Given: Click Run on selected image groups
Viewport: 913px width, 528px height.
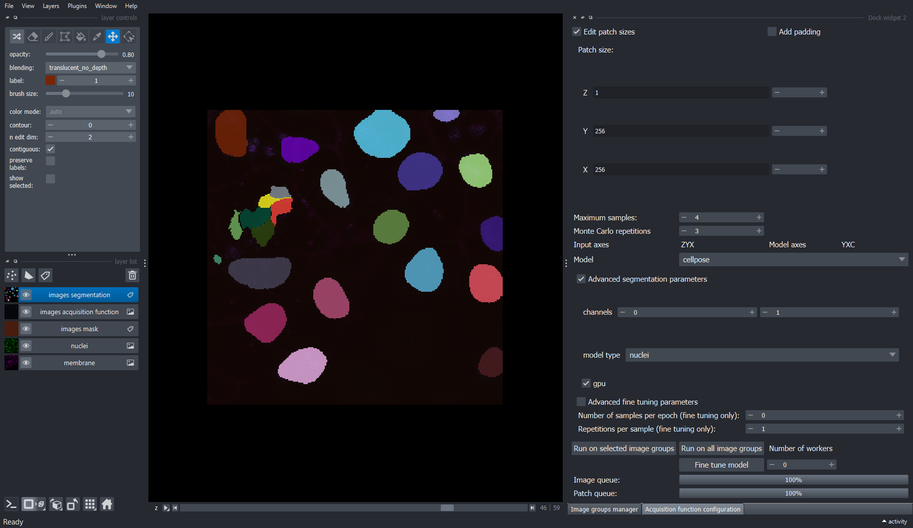Looking at the screenshot, I should [x=624, y=448].
